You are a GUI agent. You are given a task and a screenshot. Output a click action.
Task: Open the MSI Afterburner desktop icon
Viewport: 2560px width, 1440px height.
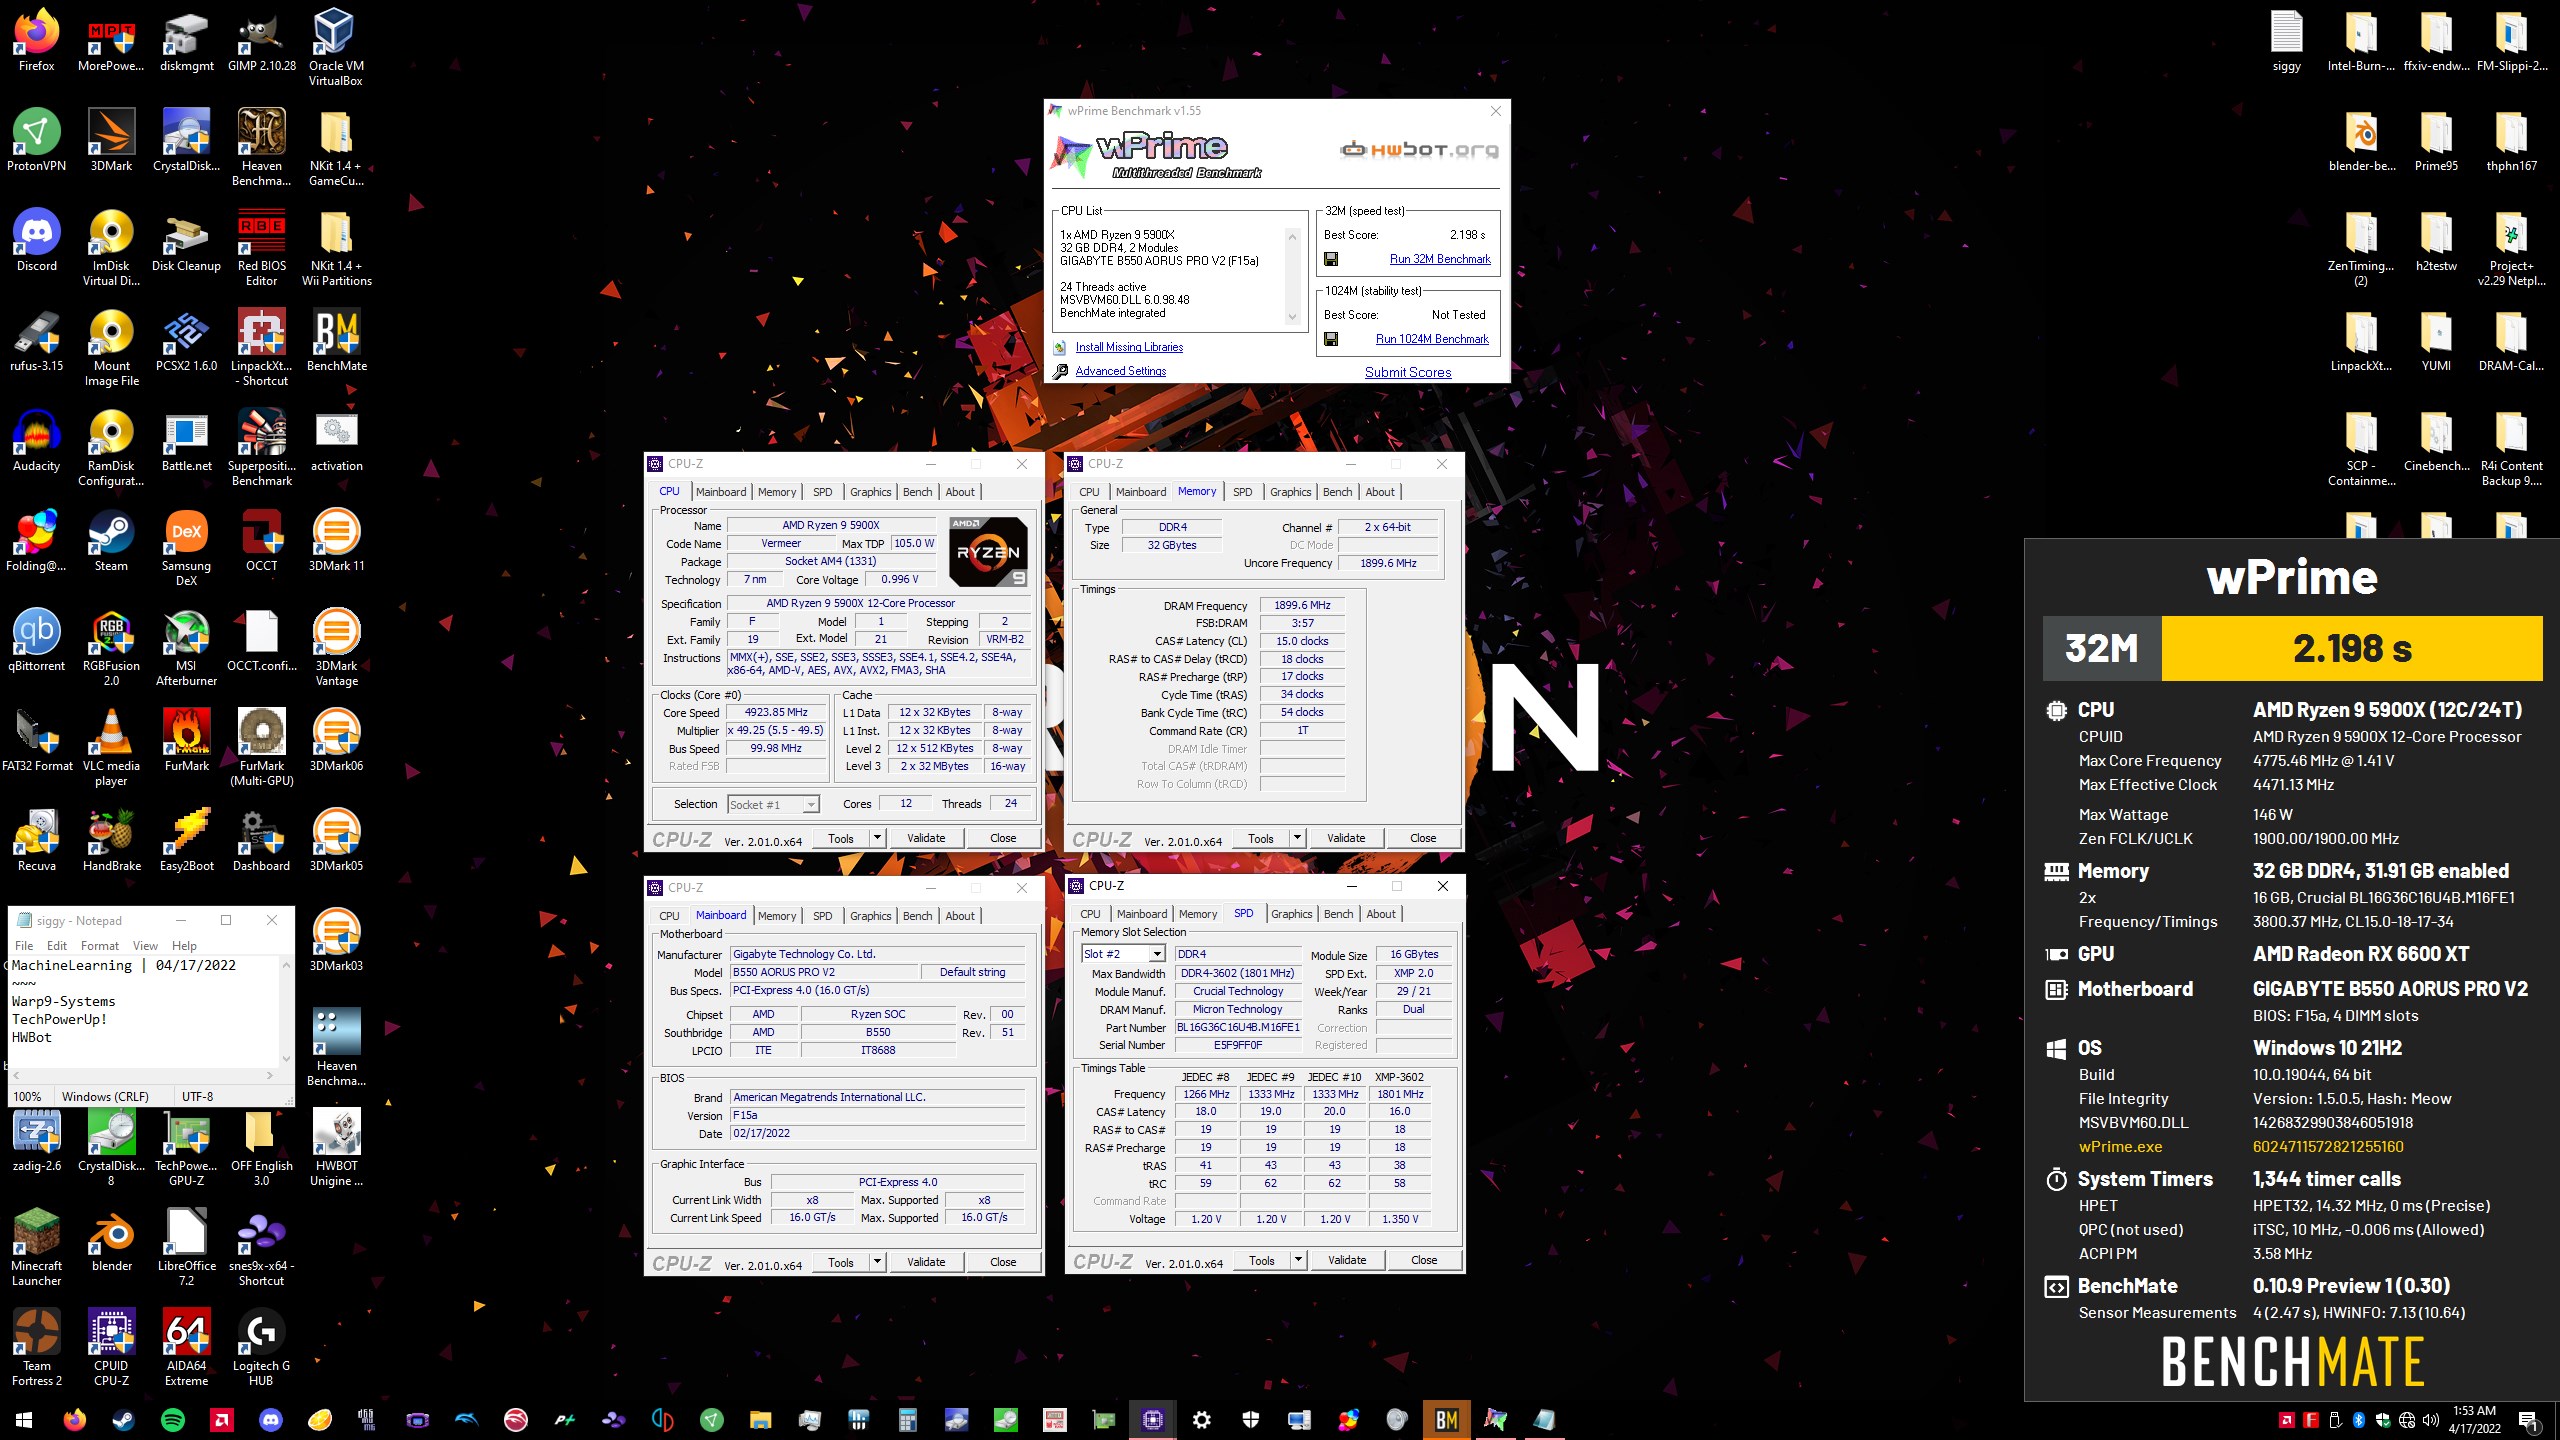[186, 649]
